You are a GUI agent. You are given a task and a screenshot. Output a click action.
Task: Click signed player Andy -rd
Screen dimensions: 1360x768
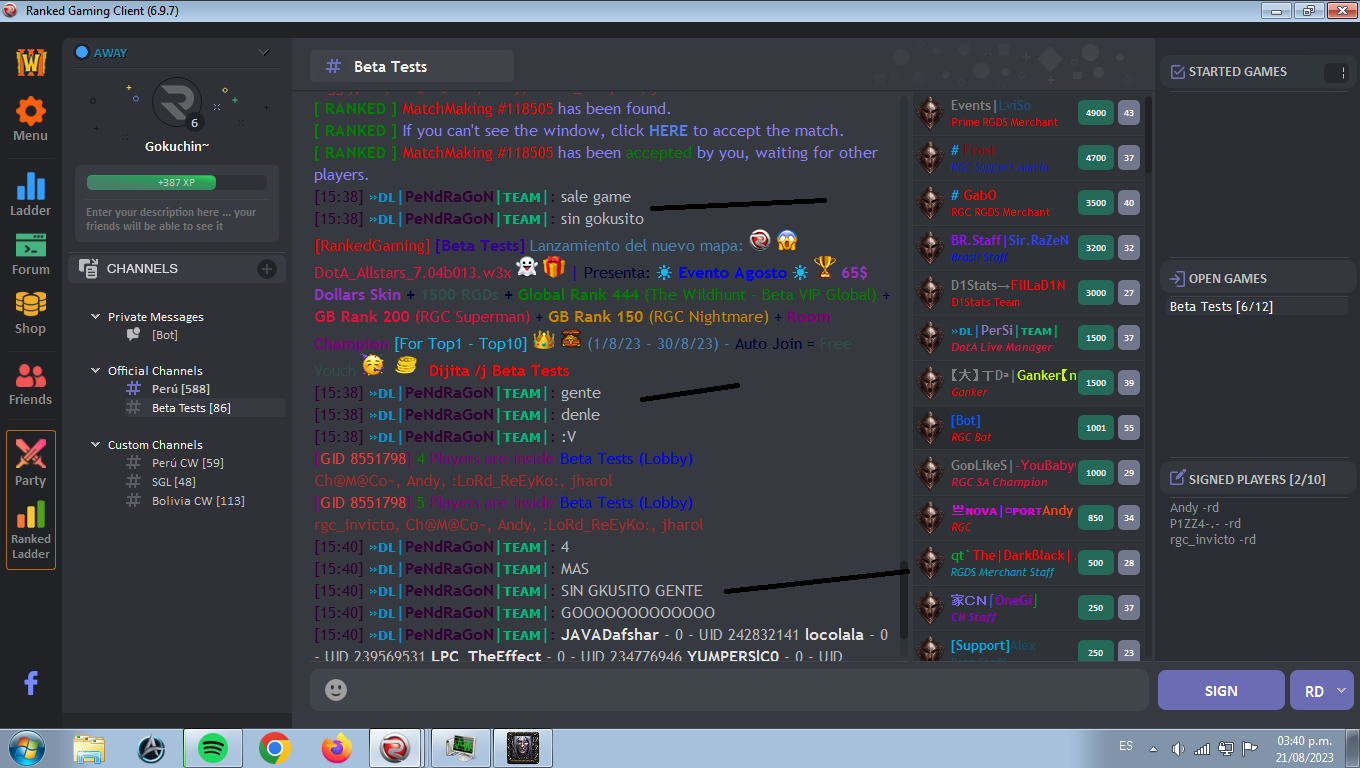(1194, 508)
